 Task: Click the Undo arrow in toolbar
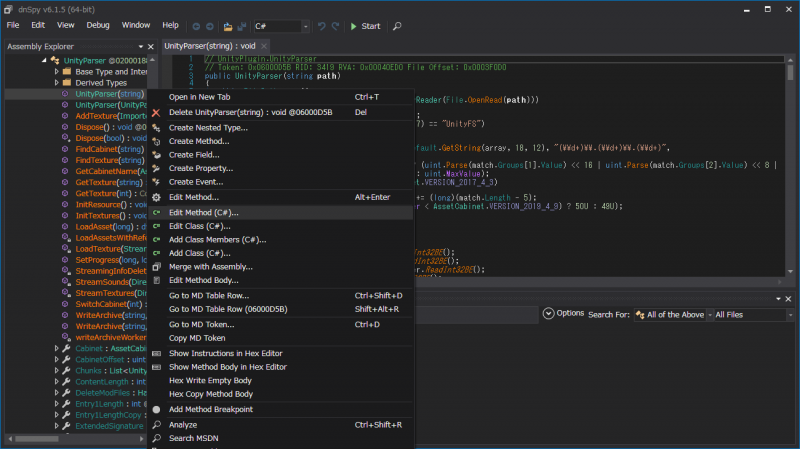320,25
